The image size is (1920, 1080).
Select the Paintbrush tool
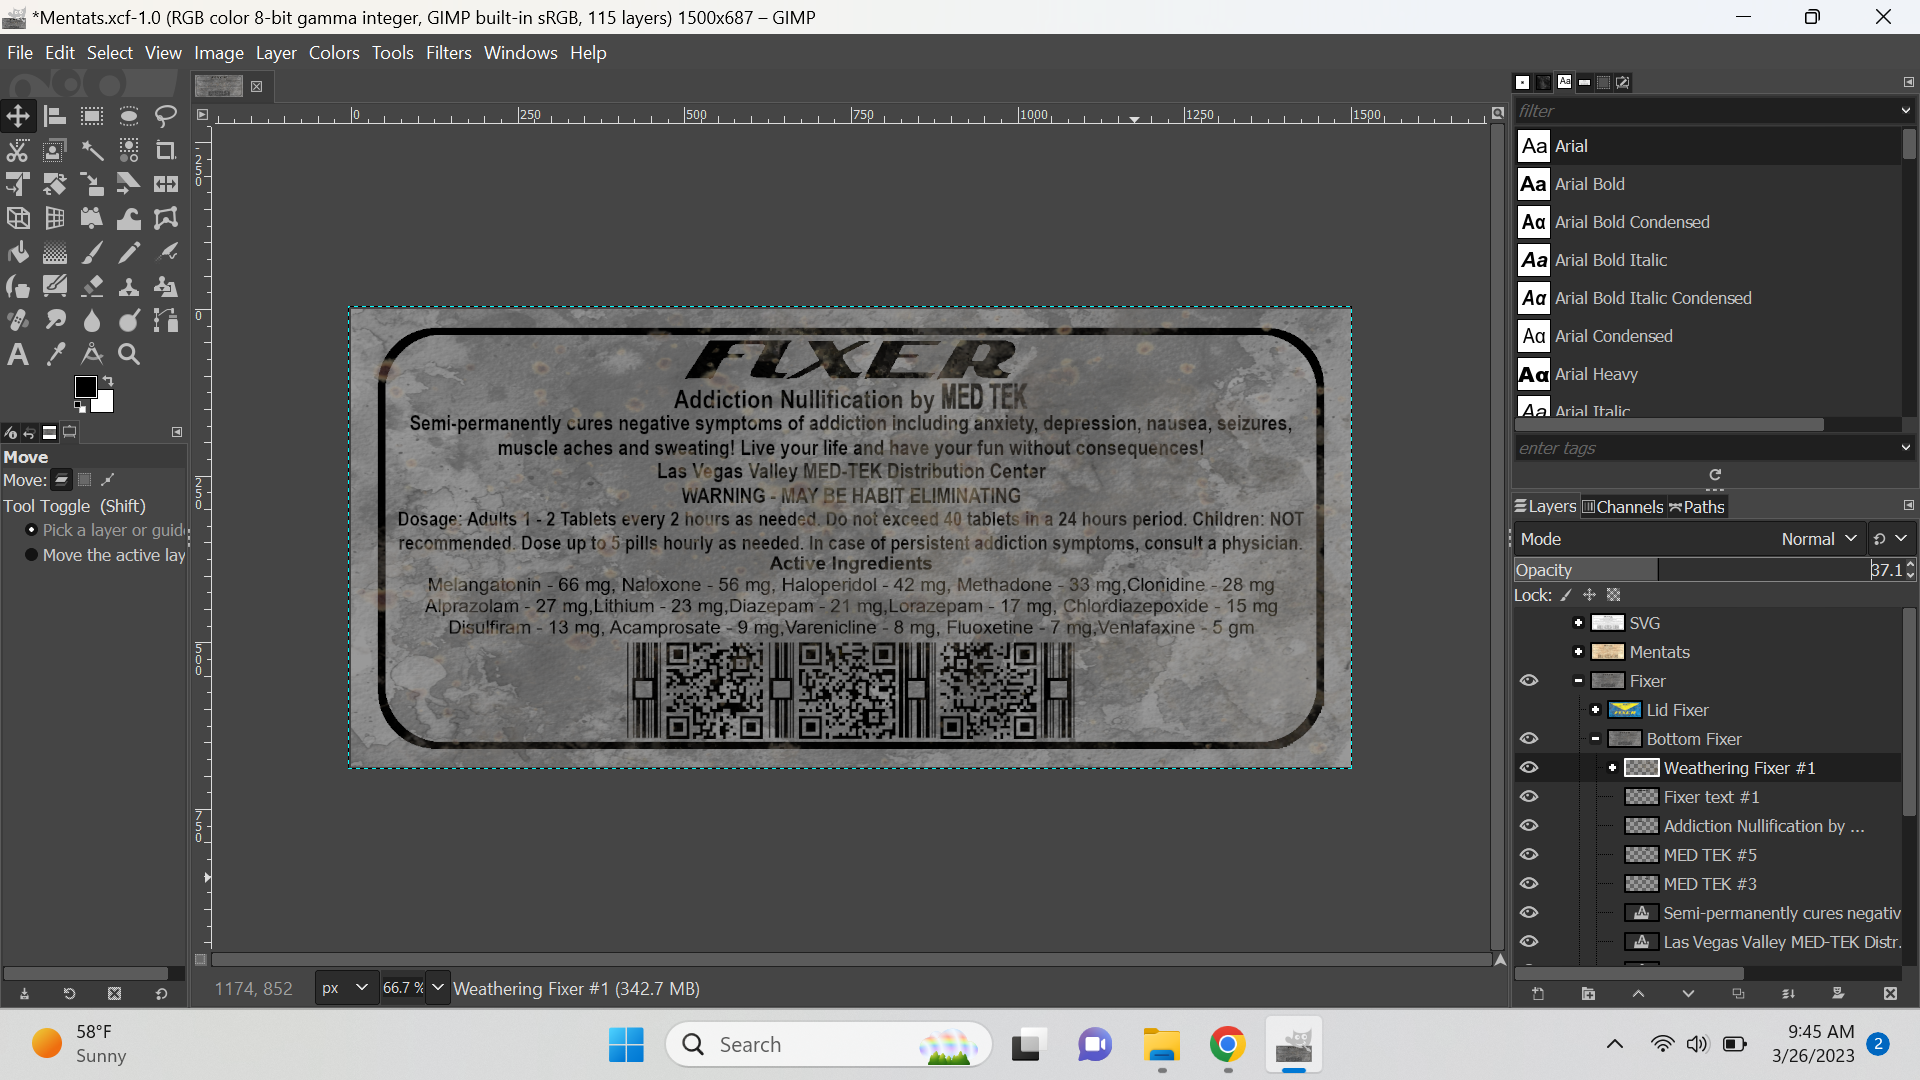tap(92, 252)
